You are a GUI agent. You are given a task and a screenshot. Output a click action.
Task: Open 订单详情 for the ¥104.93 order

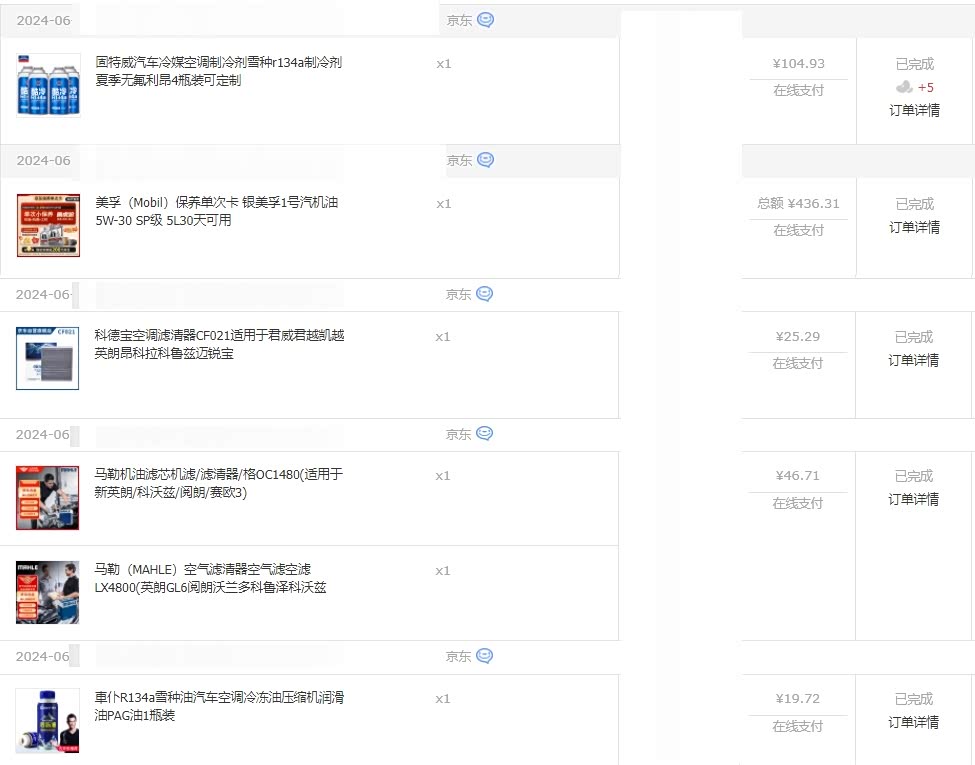914,110
